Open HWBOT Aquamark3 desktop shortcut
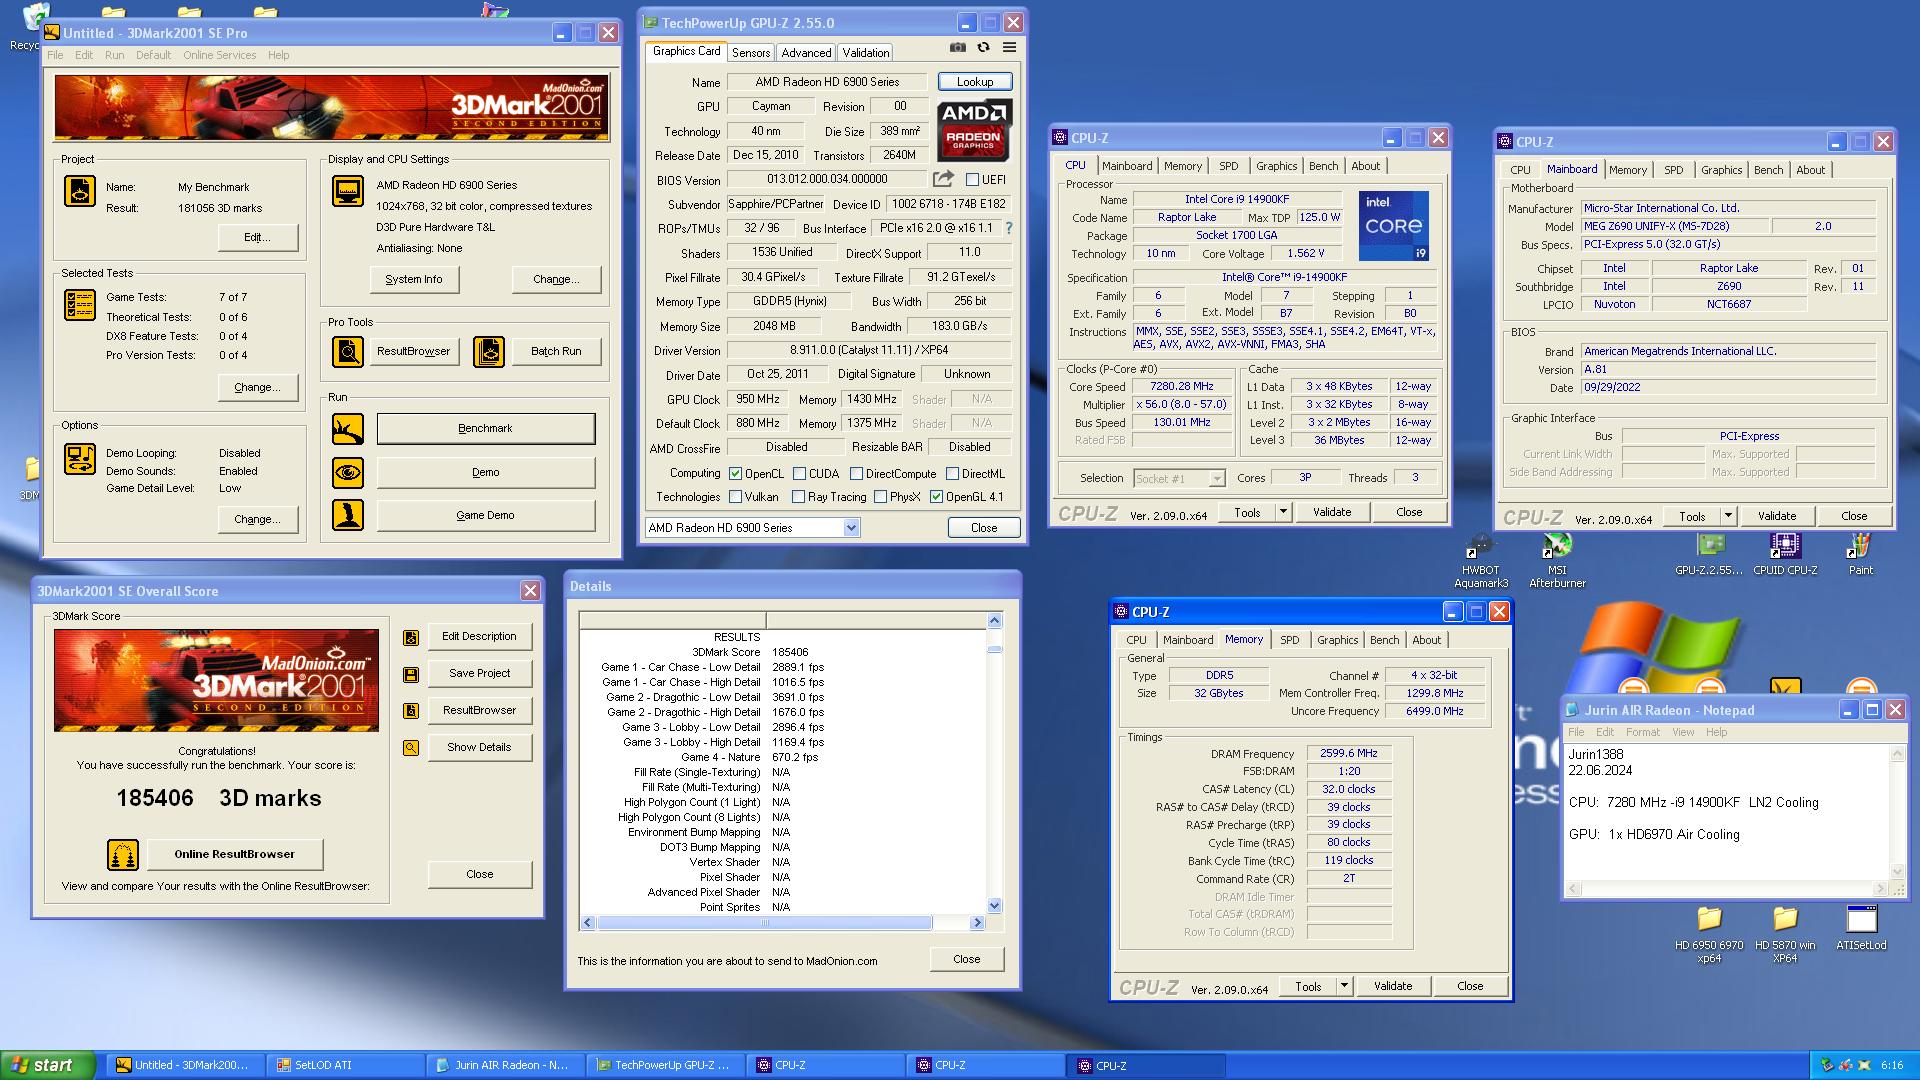Screen dimensions: 1920x1080 (1480, 561)
